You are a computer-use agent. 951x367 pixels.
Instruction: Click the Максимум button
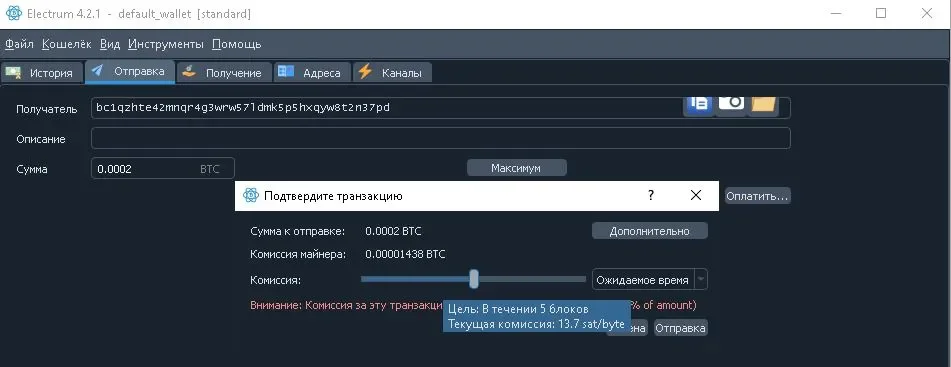[516, 168]
